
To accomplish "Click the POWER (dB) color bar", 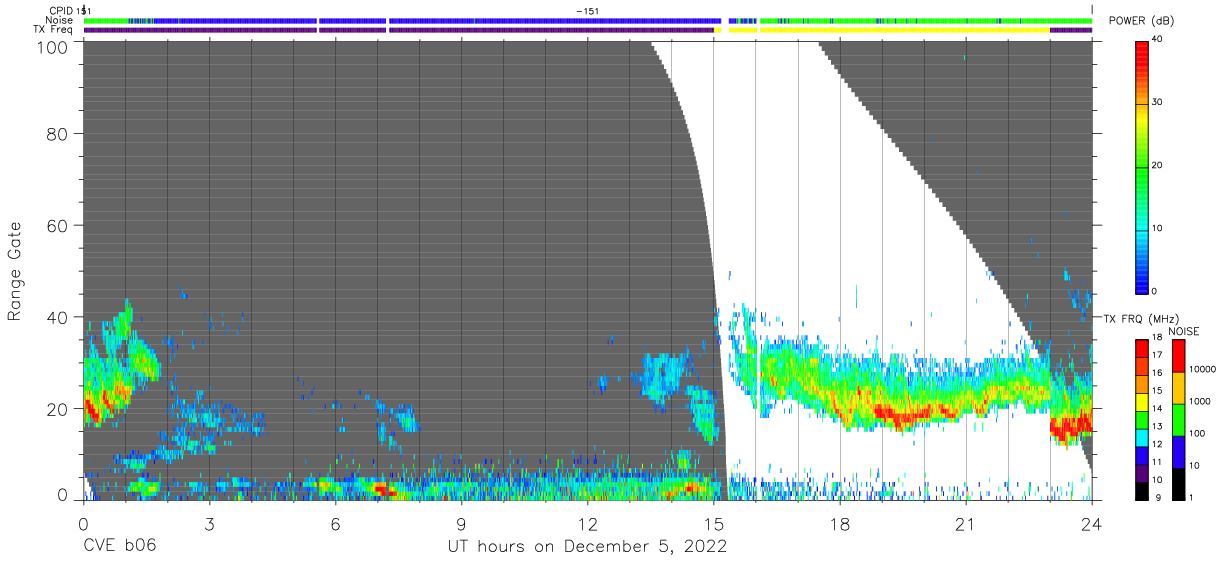I will click(x=1142, y=166).
